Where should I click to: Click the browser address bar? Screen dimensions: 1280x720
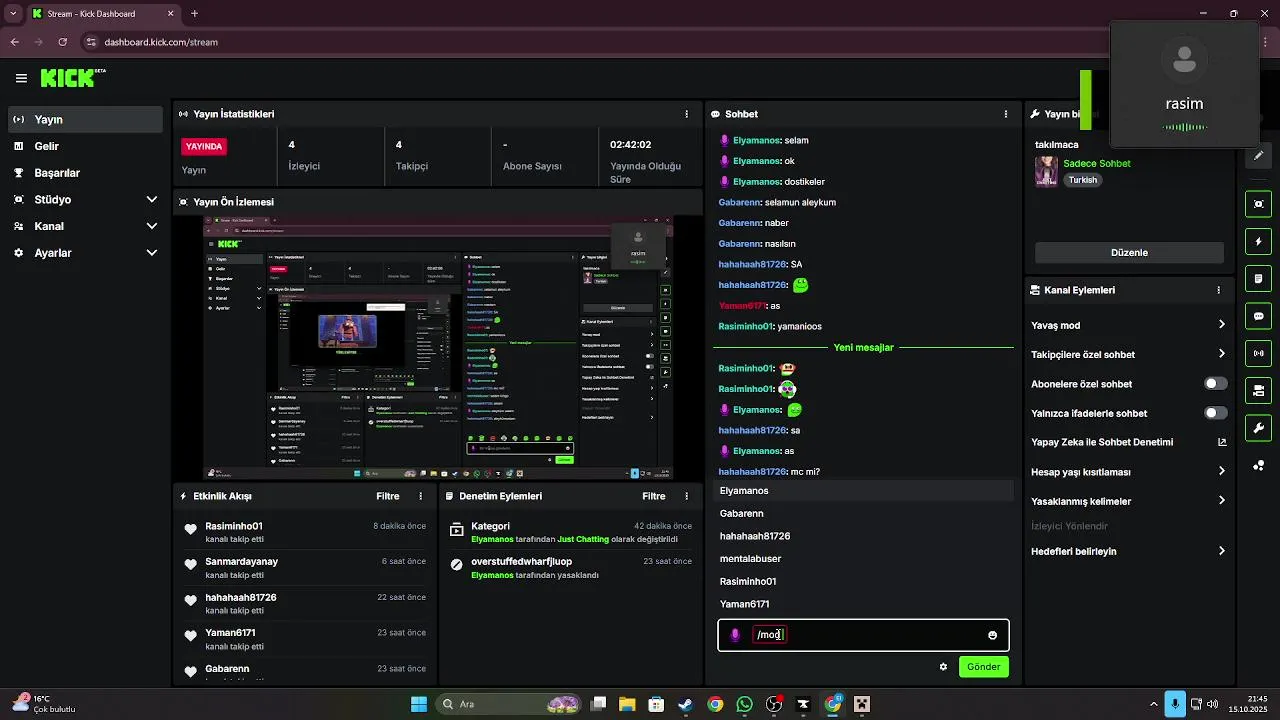590,42
